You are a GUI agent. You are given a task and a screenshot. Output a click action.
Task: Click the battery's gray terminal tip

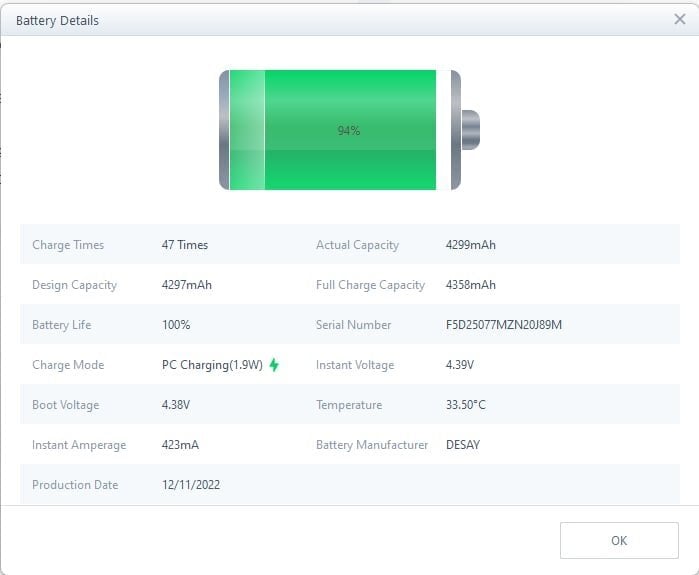(x=471, y=130)
